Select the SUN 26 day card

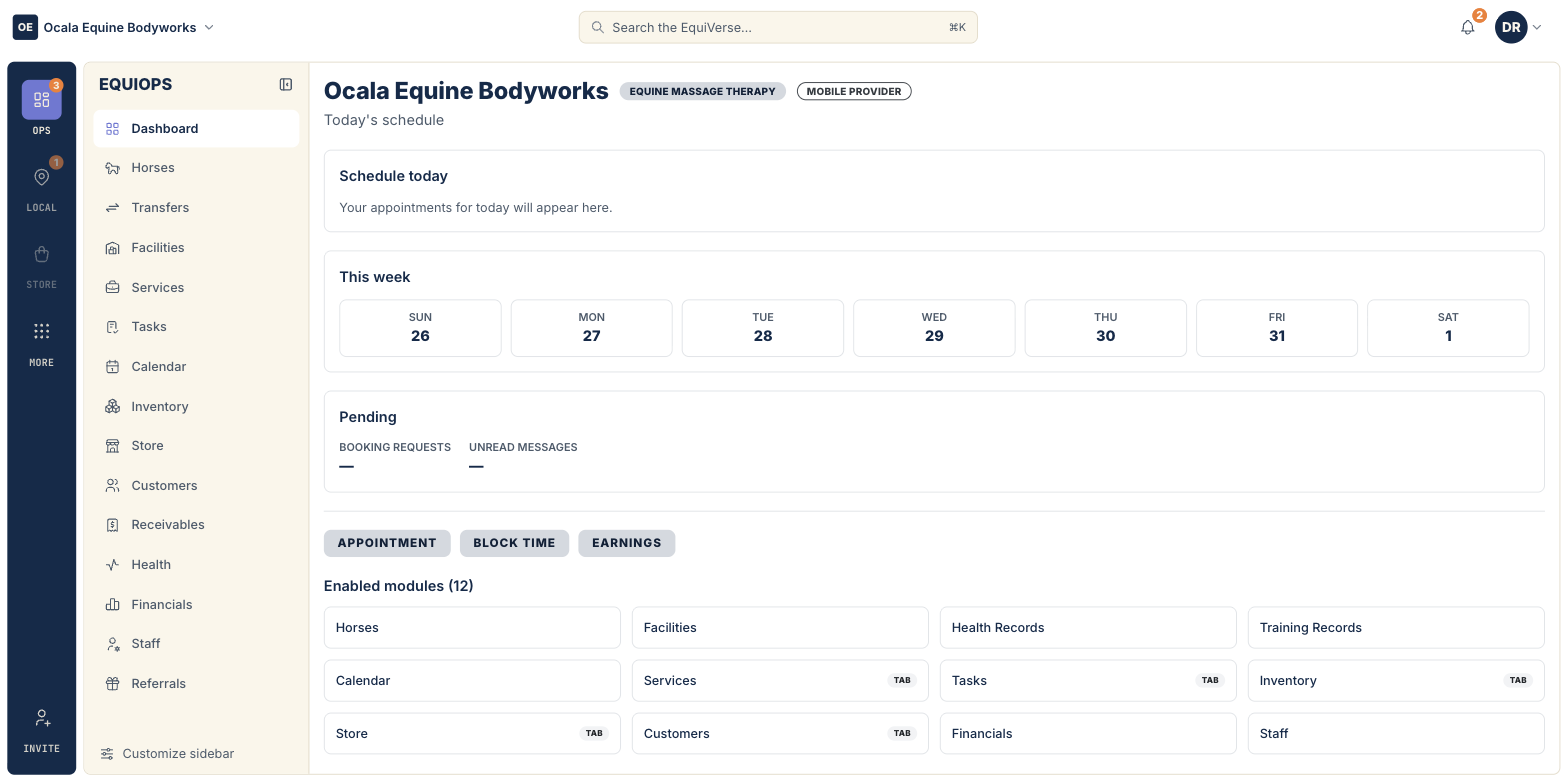420,328
